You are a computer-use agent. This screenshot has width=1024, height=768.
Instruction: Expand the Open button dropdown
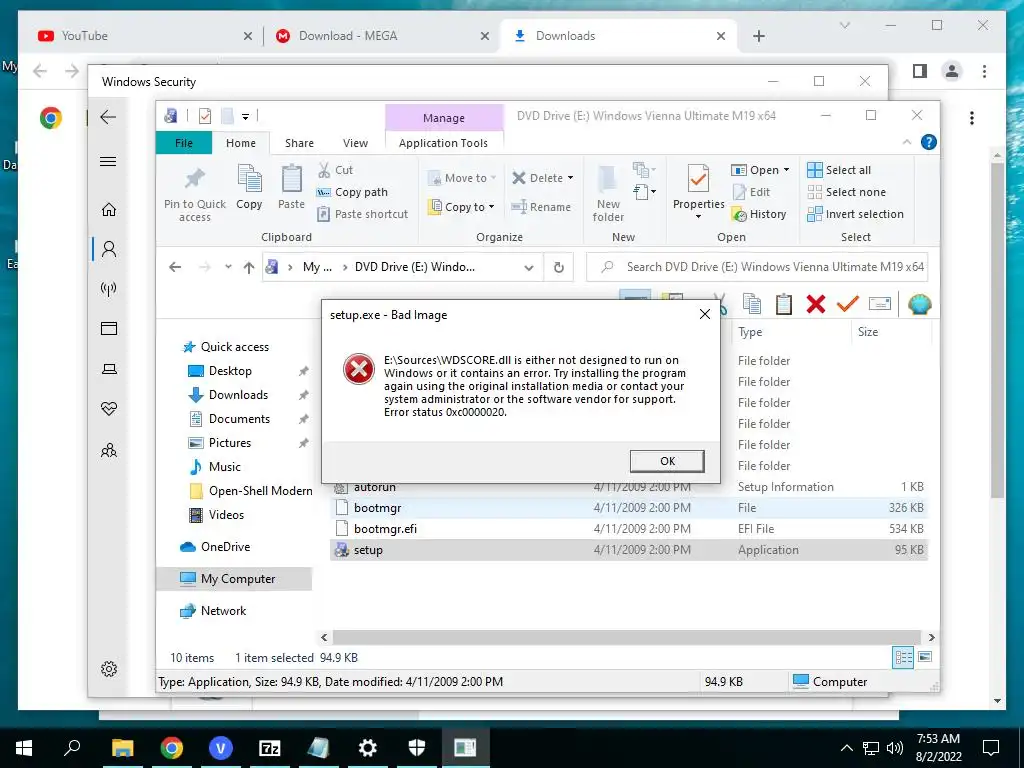click(x=786, y=170)
